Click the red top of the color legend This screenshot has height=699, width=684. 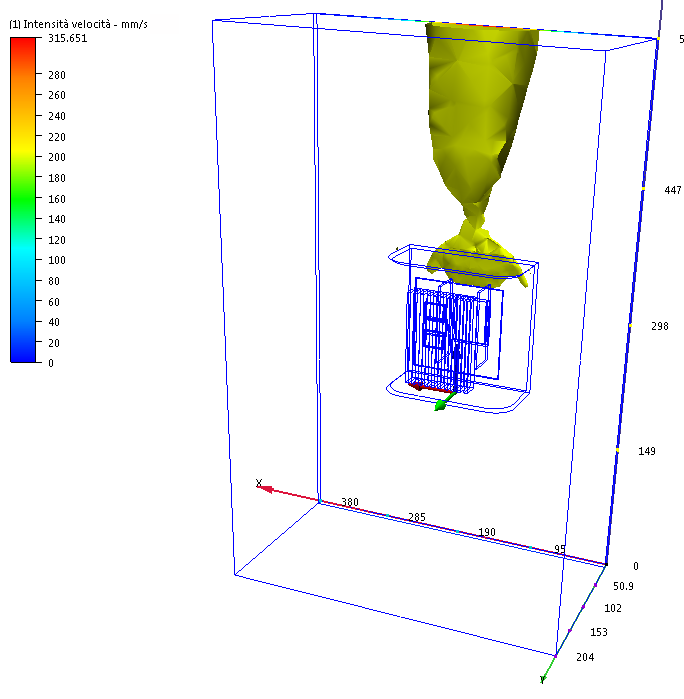point(23,45)
